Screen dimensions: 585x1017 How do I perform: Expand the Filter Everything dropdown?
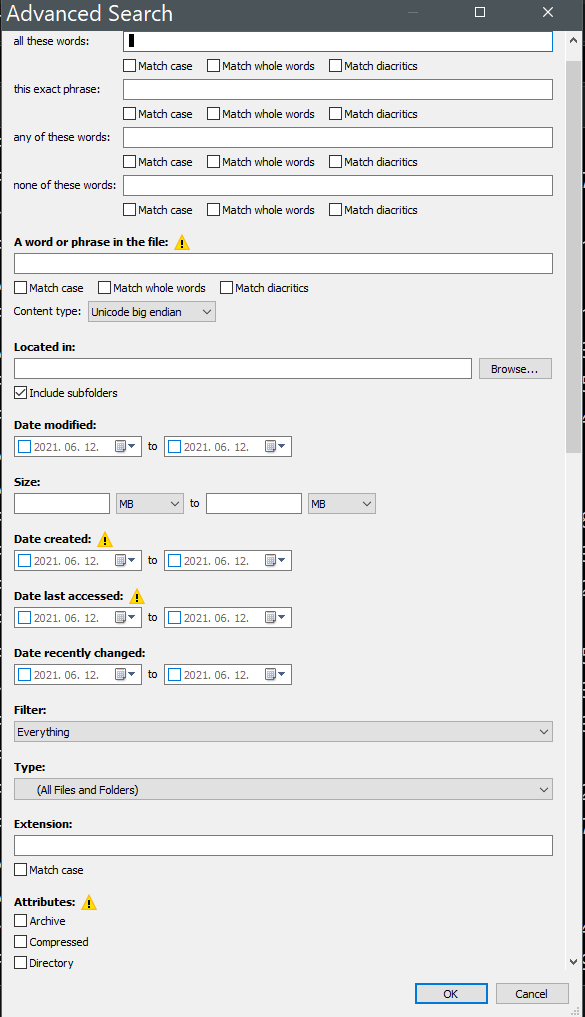coord(283,732)
